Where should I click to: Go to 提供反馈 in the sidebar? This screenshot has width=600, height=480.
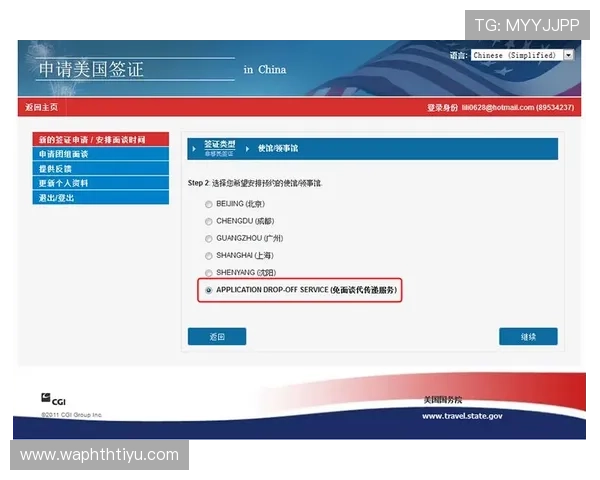(x=101, y=168)
